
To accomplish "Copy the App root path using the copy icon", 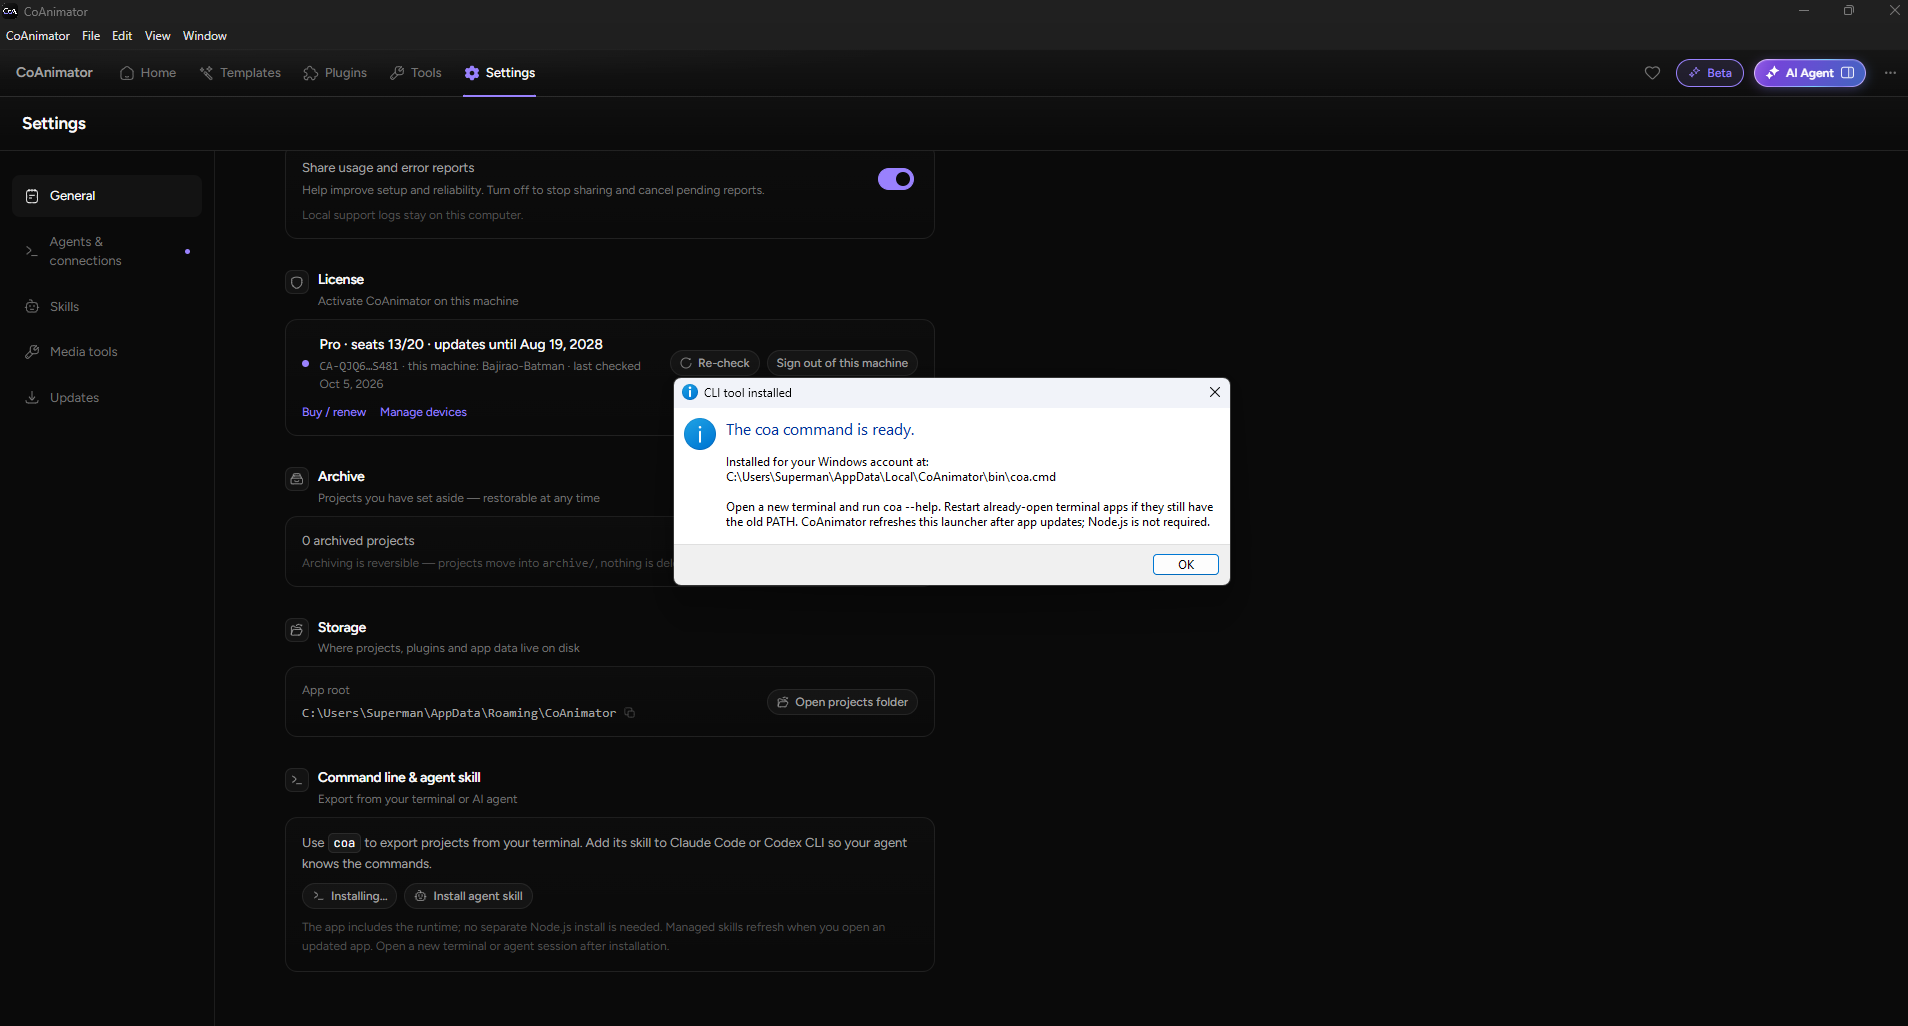I will pos(630,713).
